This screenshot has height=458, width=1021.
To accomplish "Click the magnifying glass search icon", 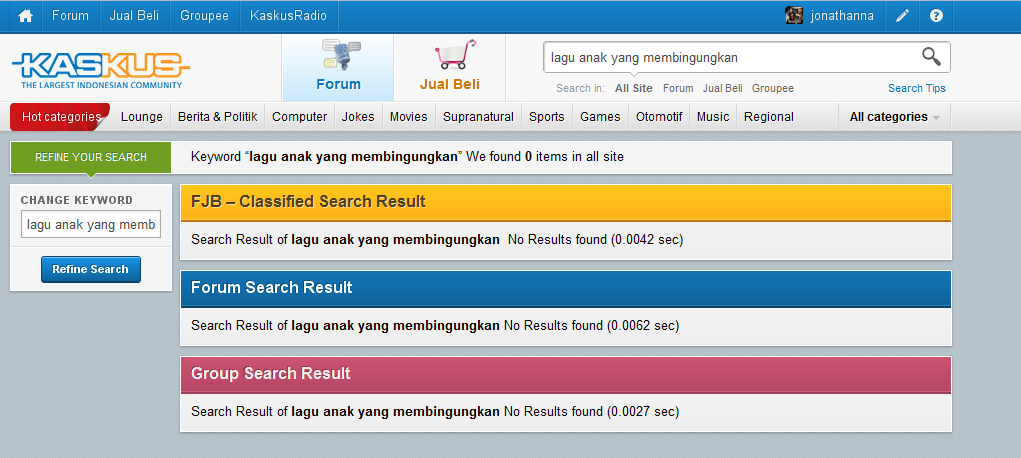I will coord(931,57).
